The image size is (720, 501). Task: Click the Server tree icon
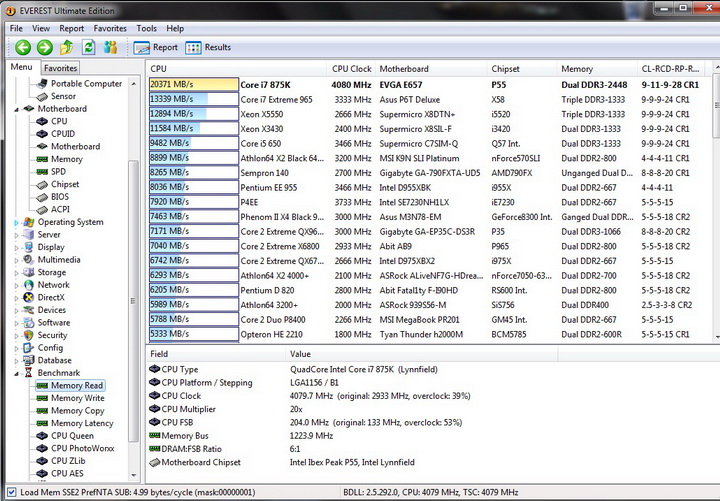pyautogui.click(x=29, y=234)
